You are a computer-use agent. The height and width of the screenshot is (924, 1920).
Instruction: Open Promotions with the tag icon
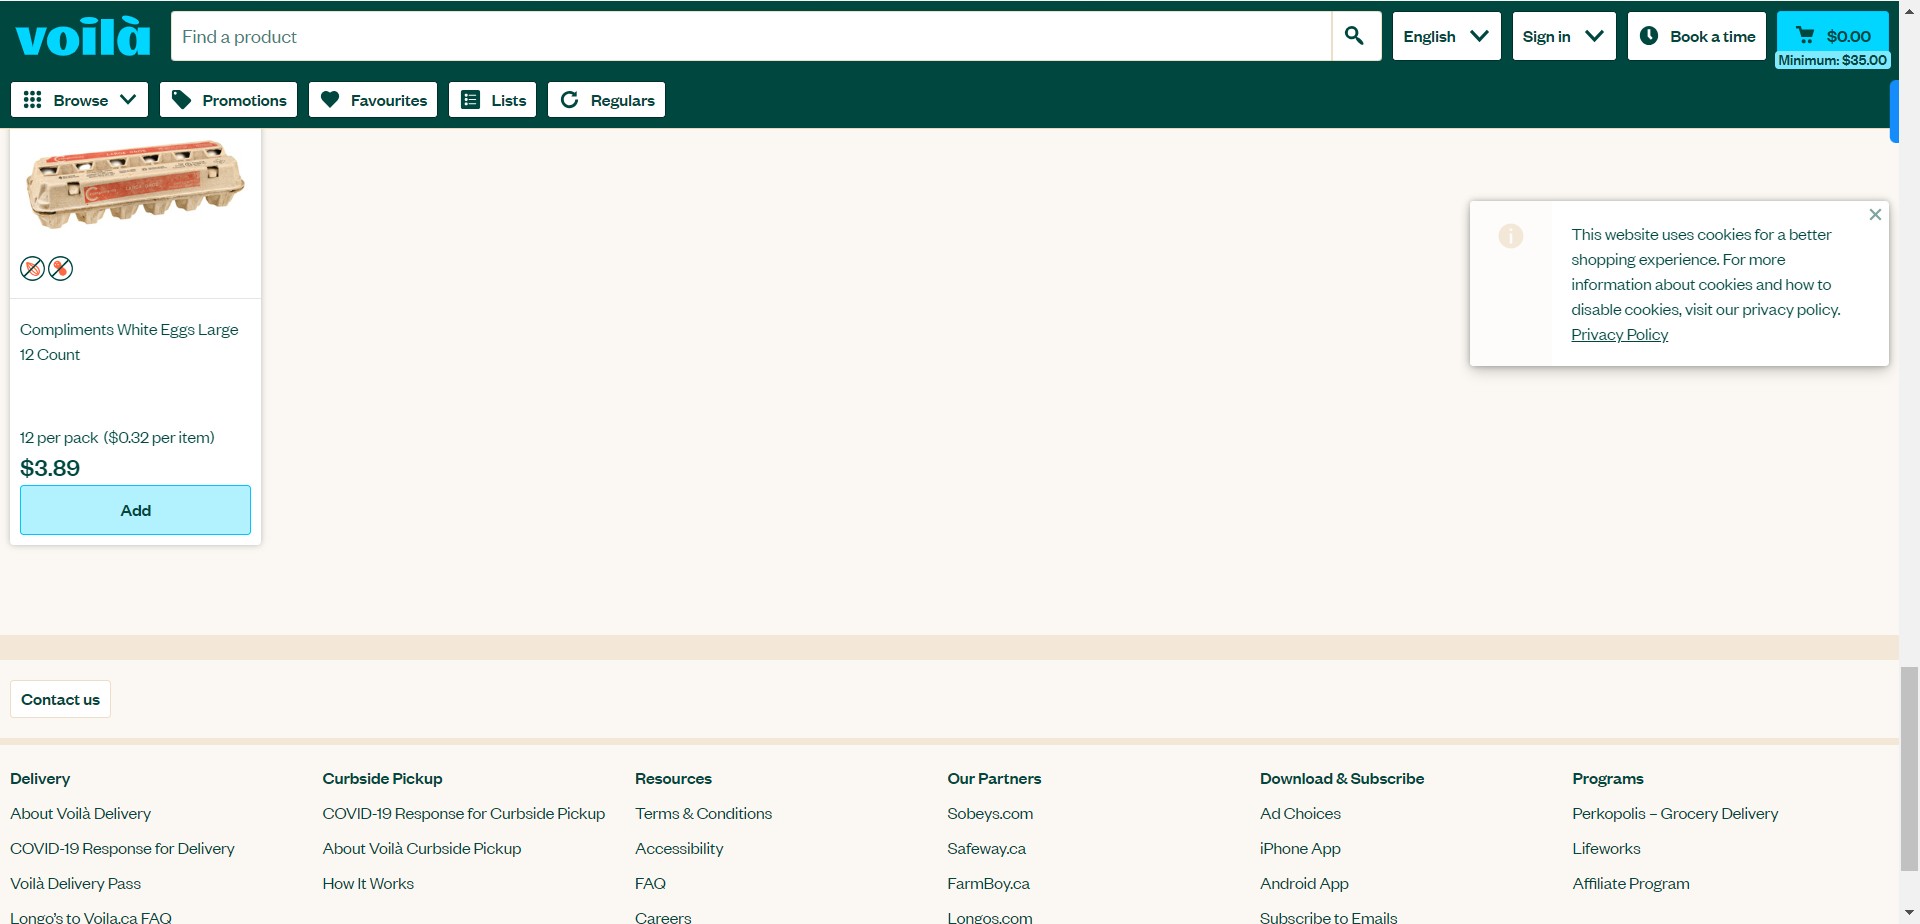click(229, 100)
